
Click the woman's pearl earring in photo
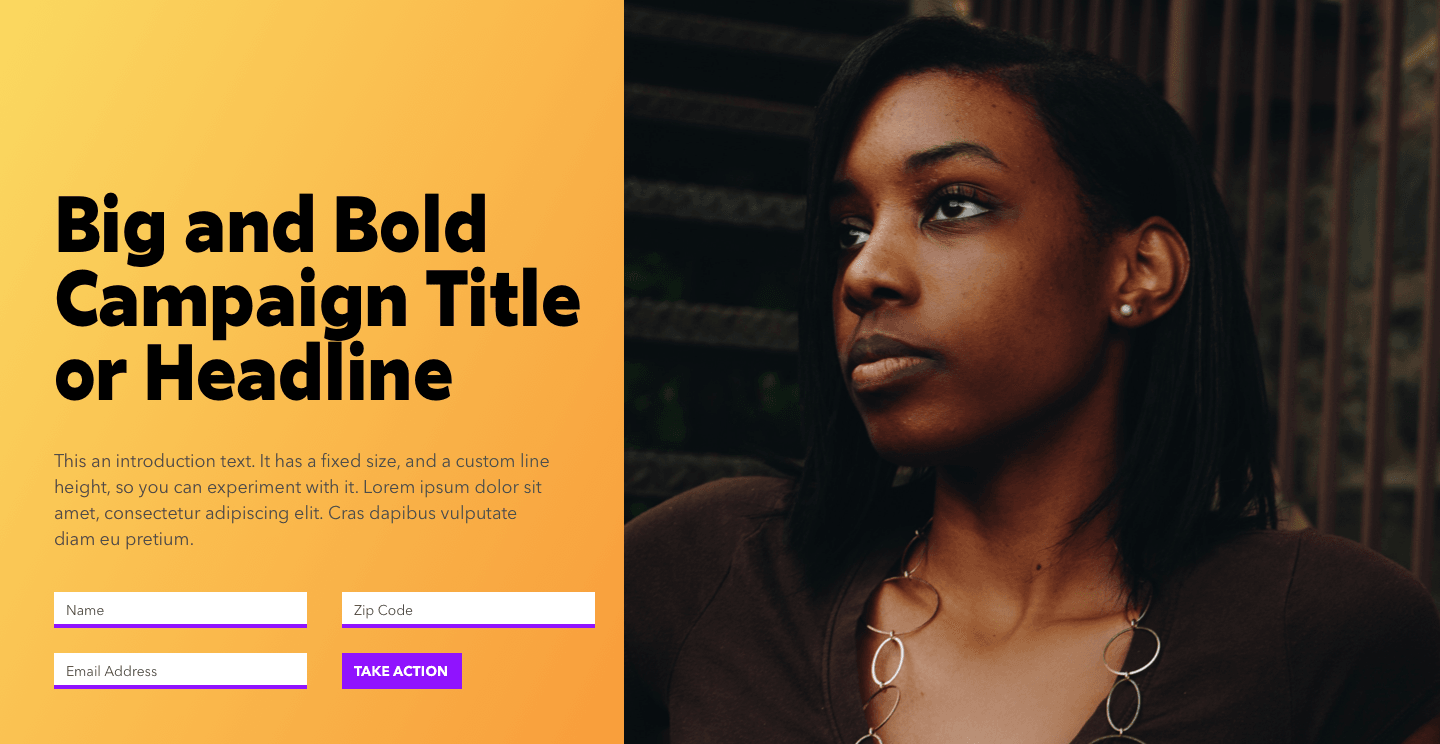(1126, 310)
